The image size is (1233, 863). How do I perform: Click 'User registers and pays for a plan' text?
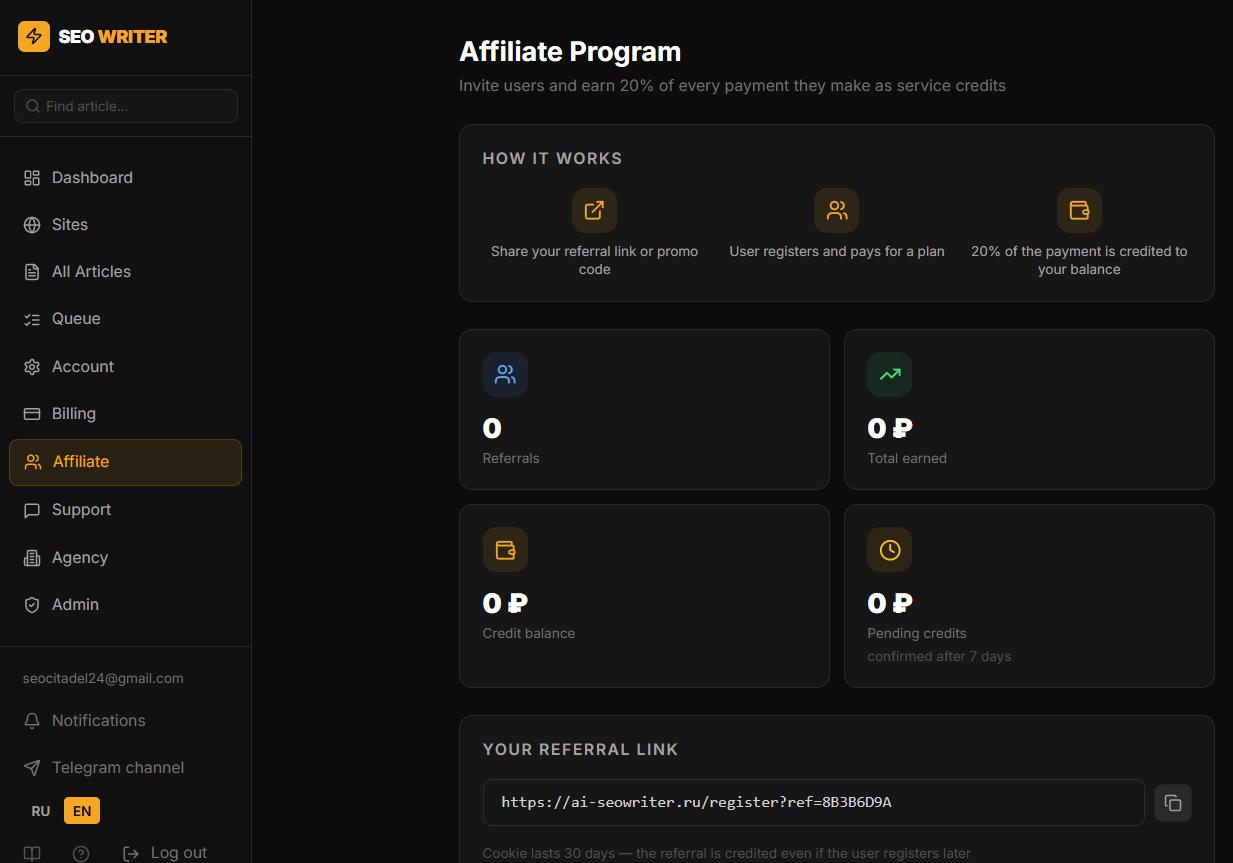pos(837,251)
